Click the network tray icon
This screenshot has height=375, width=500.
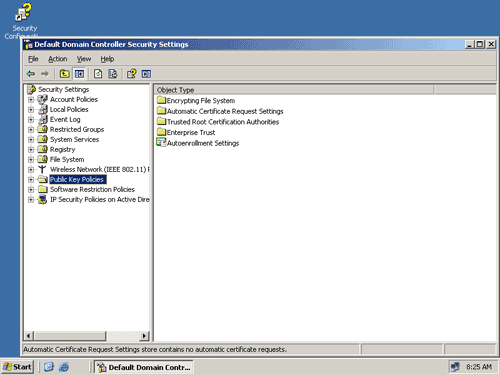(455, 367)
